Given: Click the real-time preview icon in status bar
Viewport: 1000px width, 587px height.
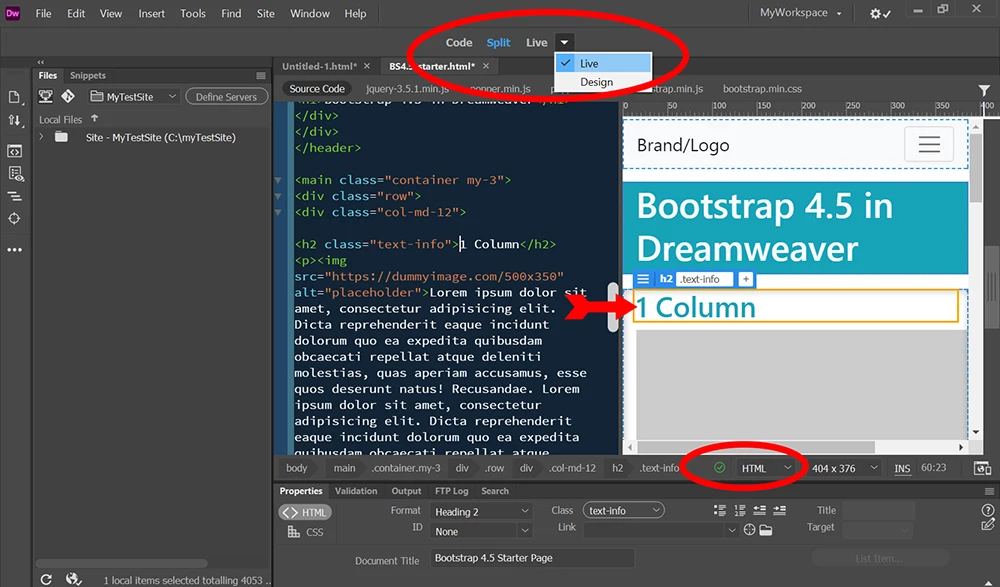Looking at the screenshot, I should [x=982, y=468].
